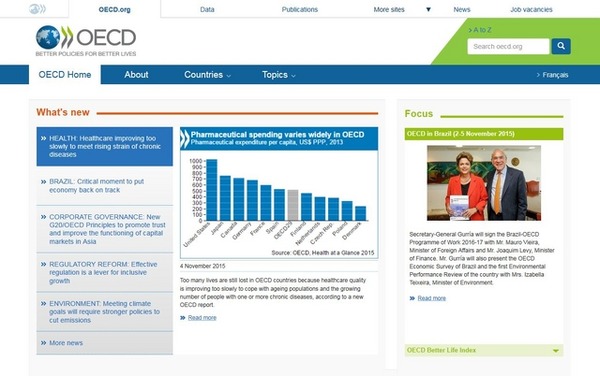Switch the site to Français
Viewport: 600px width, 376px height.
point(552,75)
